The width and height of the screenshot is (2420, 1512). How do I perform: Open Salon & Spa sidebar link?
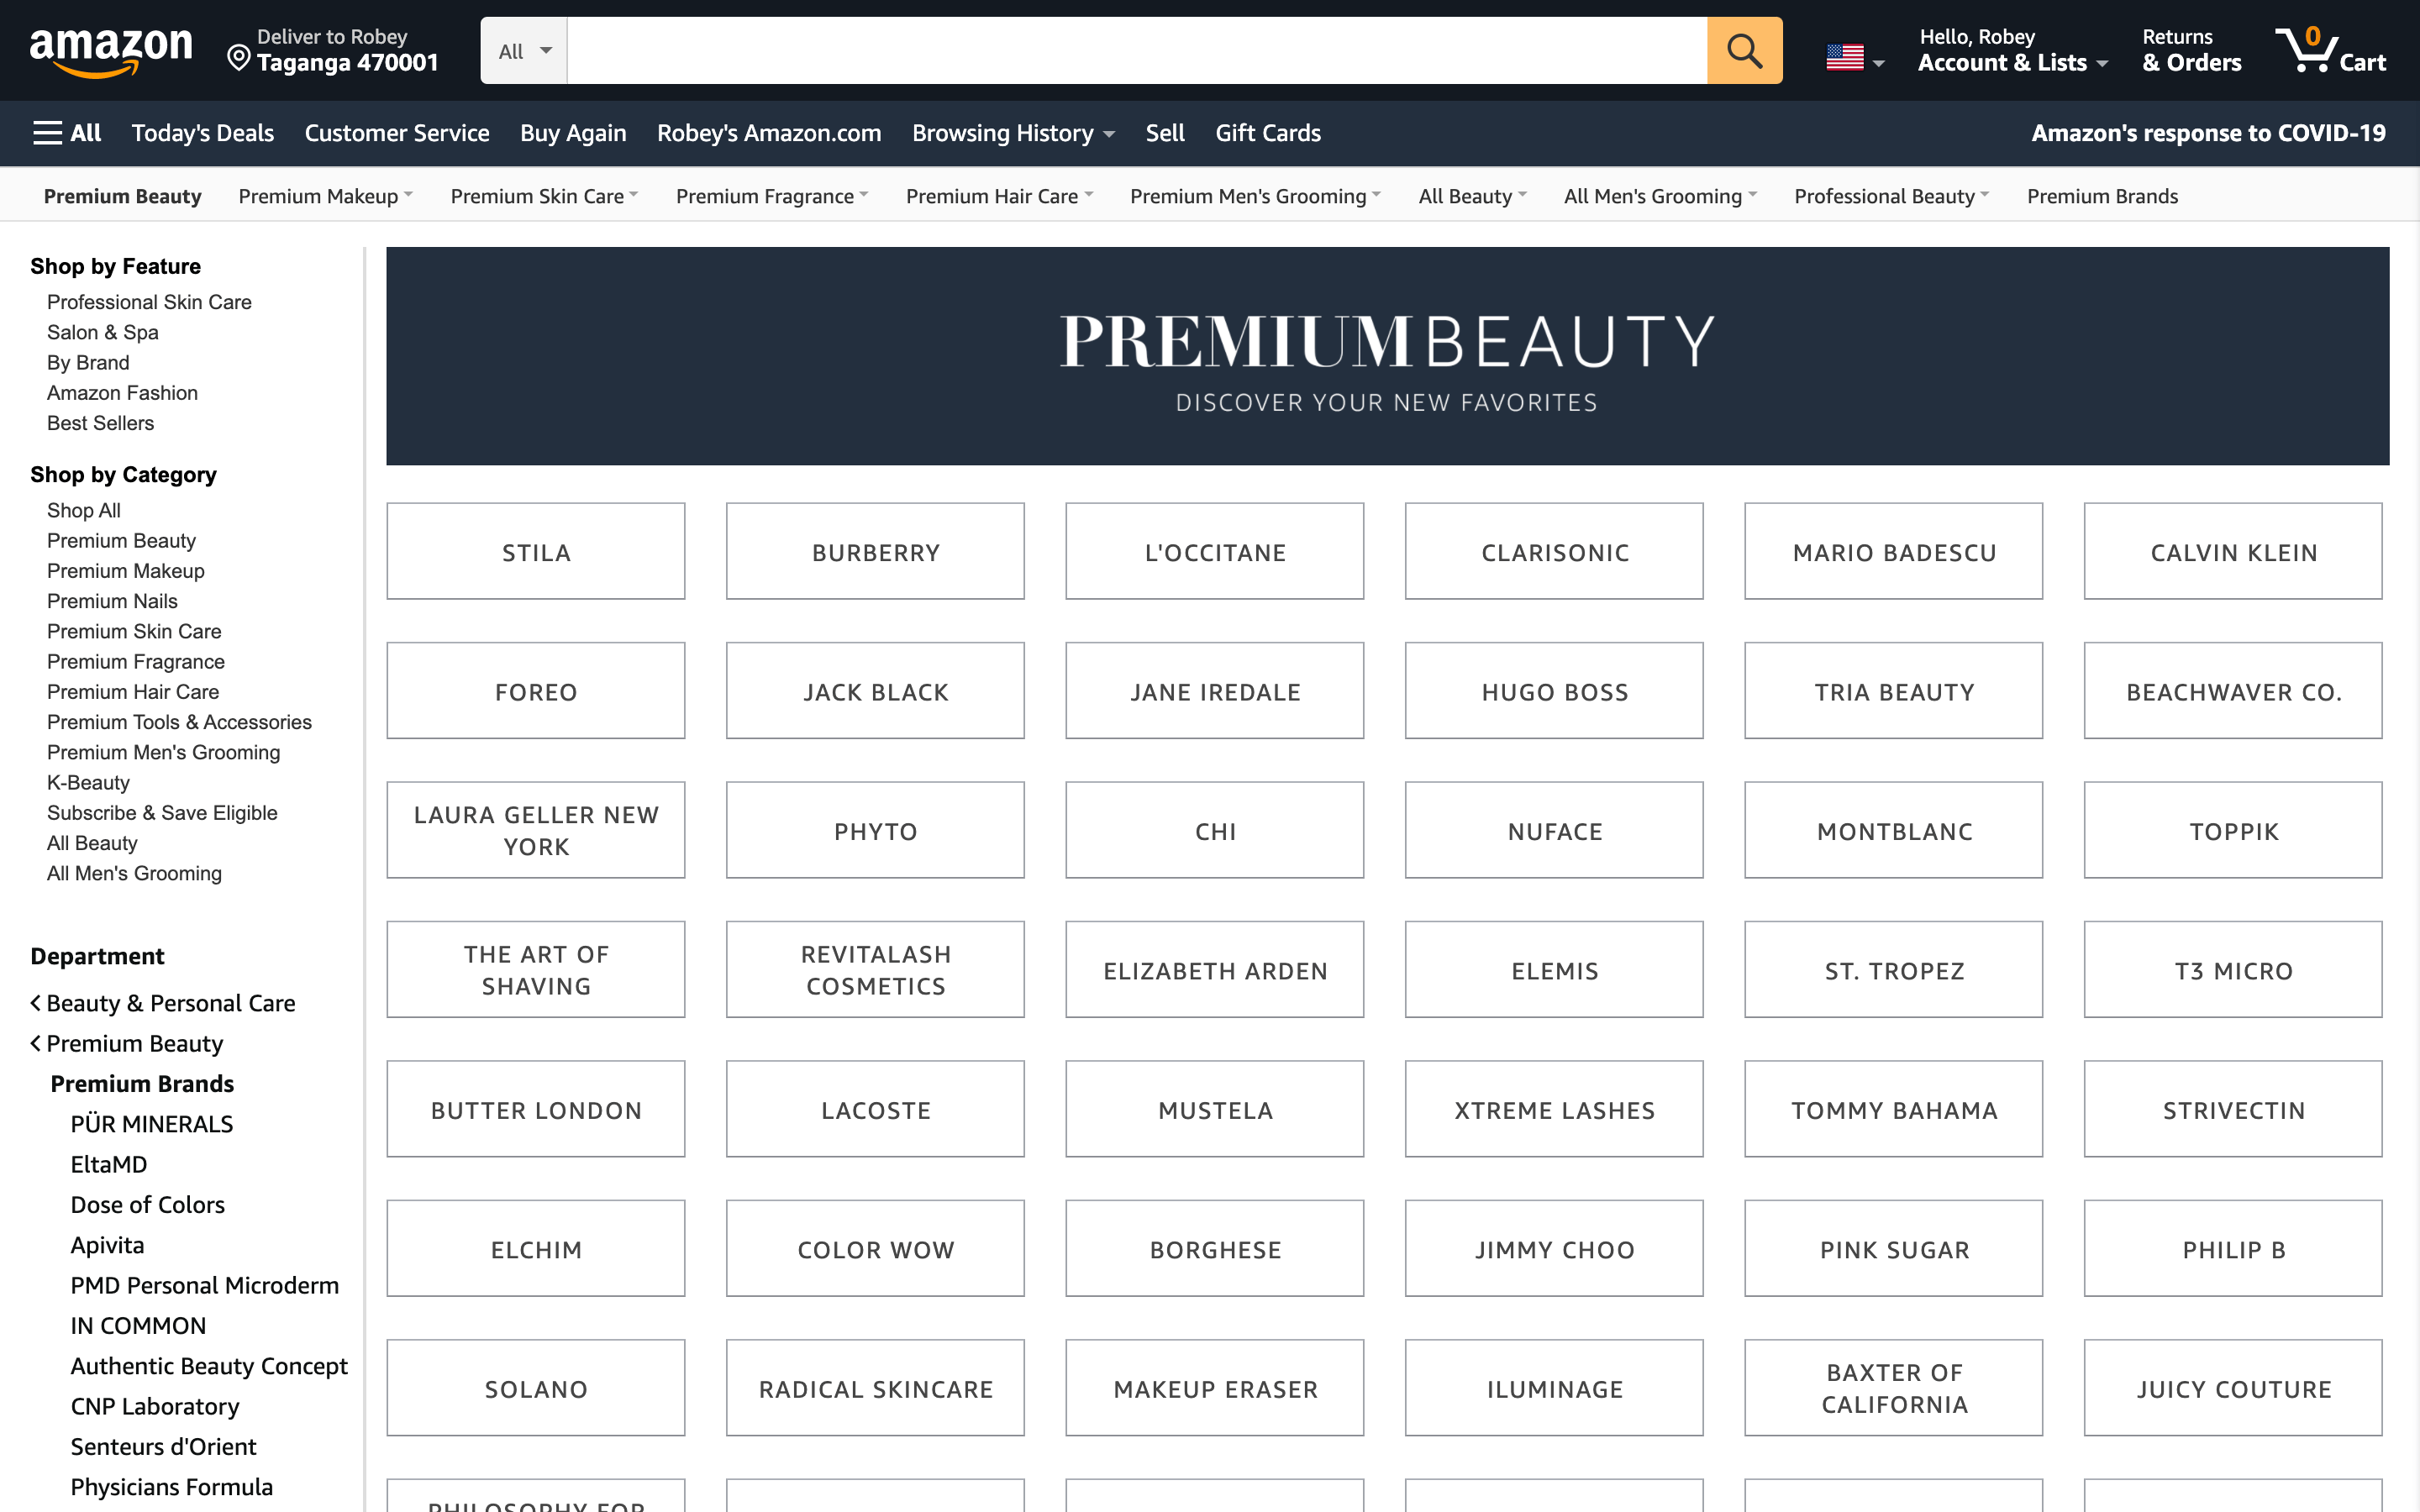click(x=102, y=332)
